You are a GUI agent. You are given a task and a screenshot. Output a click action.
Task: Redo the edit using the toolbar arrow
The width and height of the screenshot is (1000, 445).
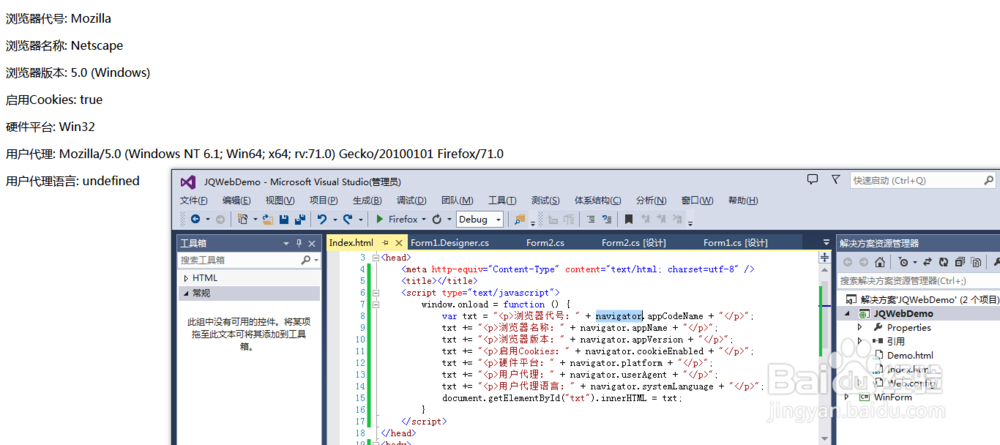click(x=348, y=219)
